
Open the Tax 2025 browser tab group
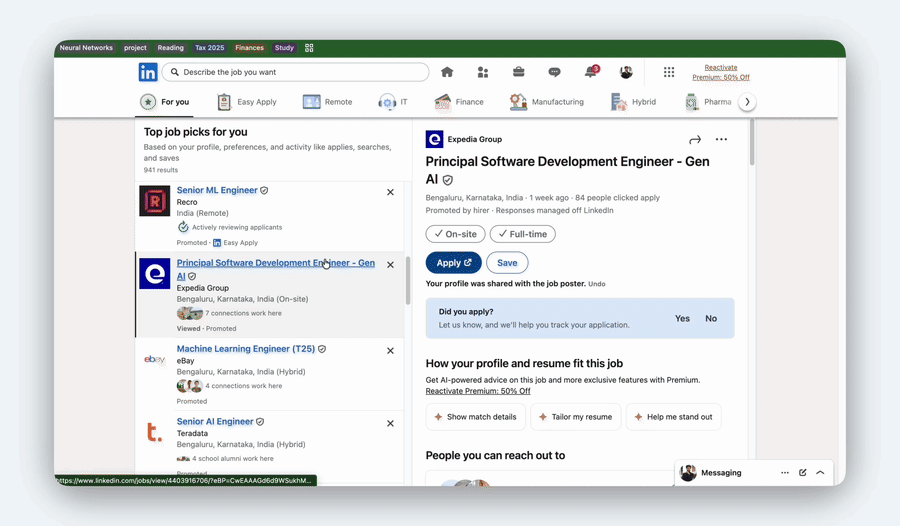click(x=210, y=48)
